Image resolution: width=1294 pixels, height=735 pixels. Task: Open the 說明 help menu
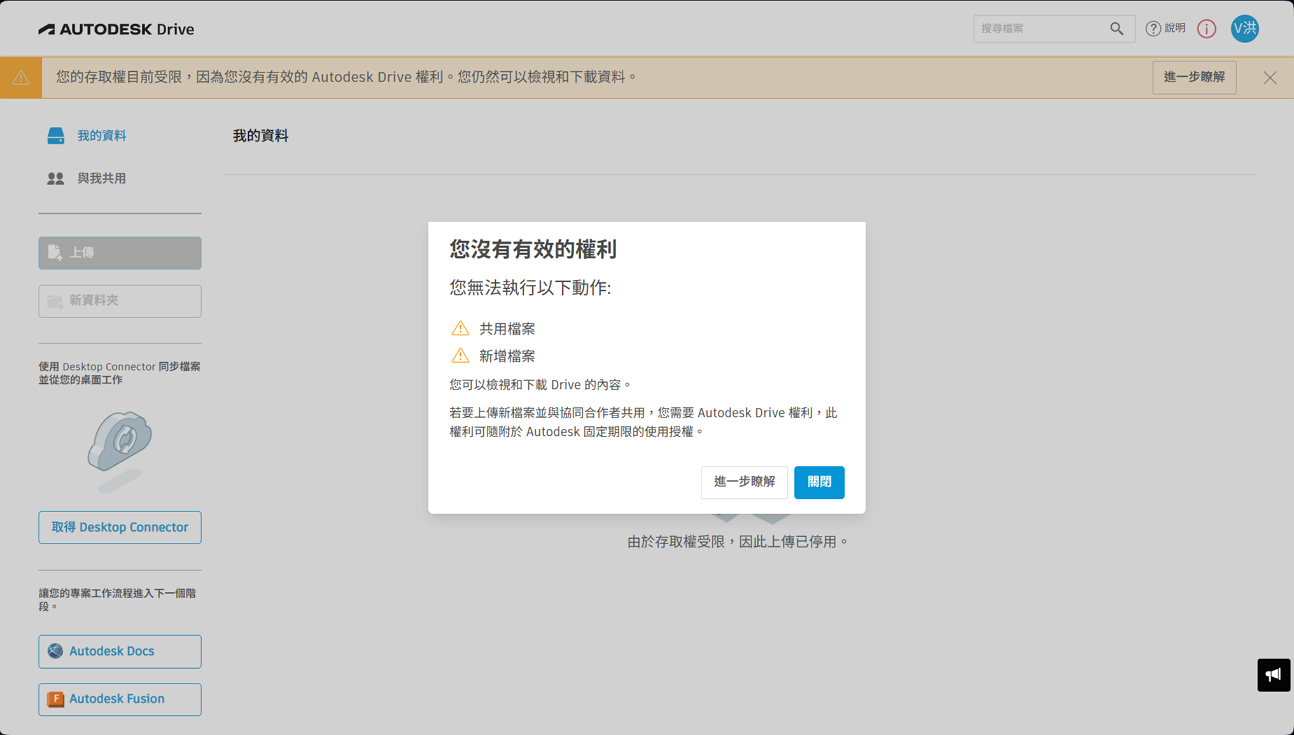point(1165,29)
